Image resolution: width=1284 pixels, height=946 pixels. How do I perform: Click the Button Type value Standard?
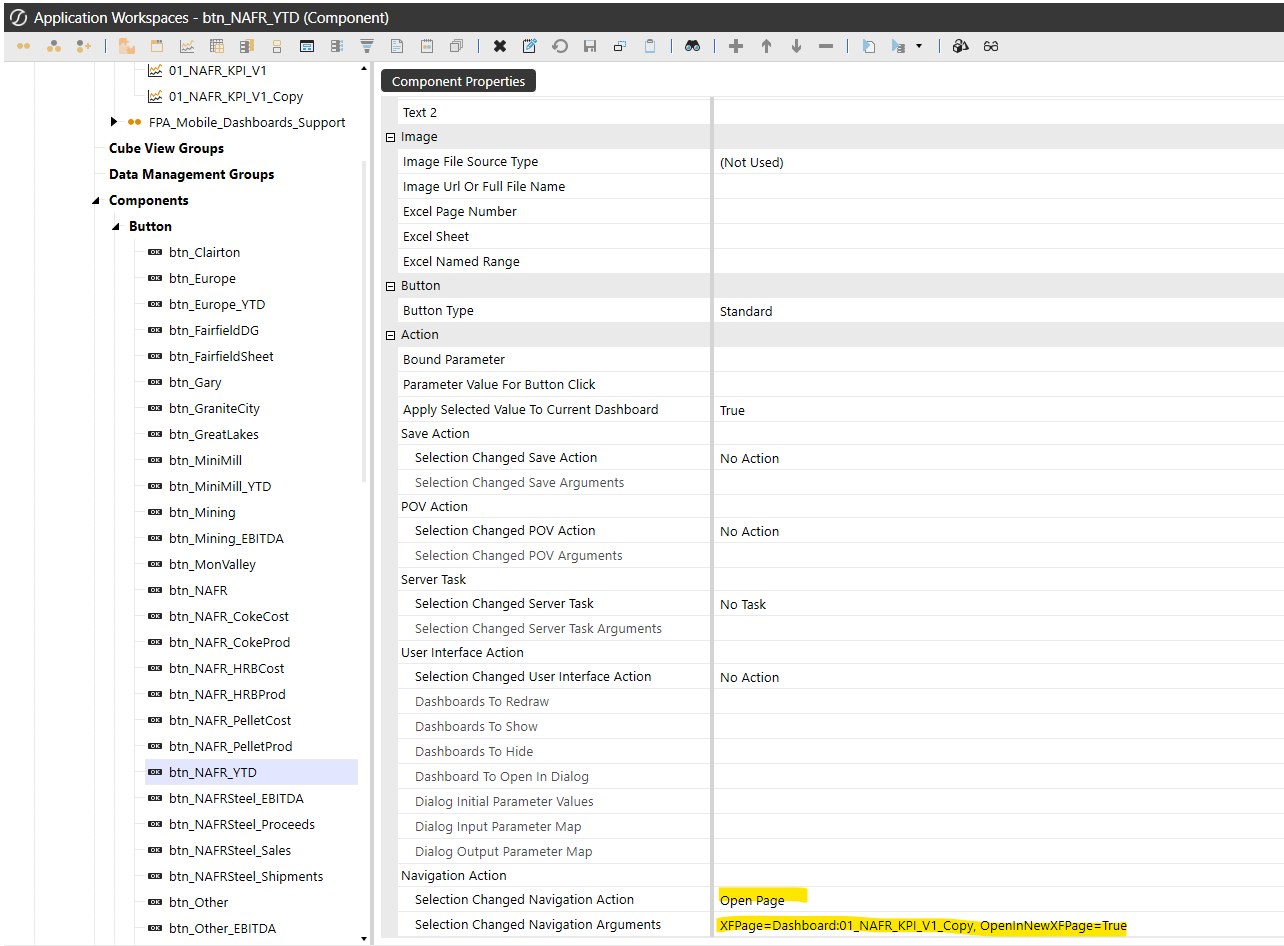[x=746, y=311]
